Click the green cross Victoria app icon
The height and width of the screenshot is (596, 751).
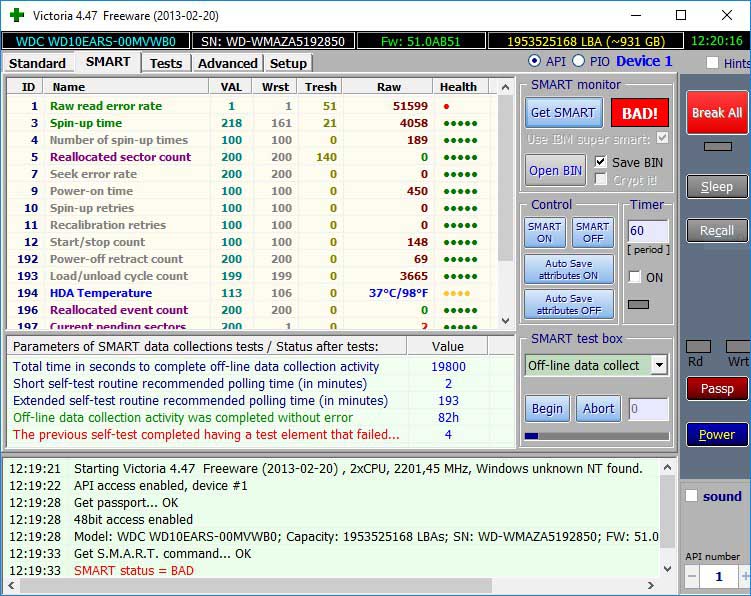pyautogui.click(x=17, y=15)
